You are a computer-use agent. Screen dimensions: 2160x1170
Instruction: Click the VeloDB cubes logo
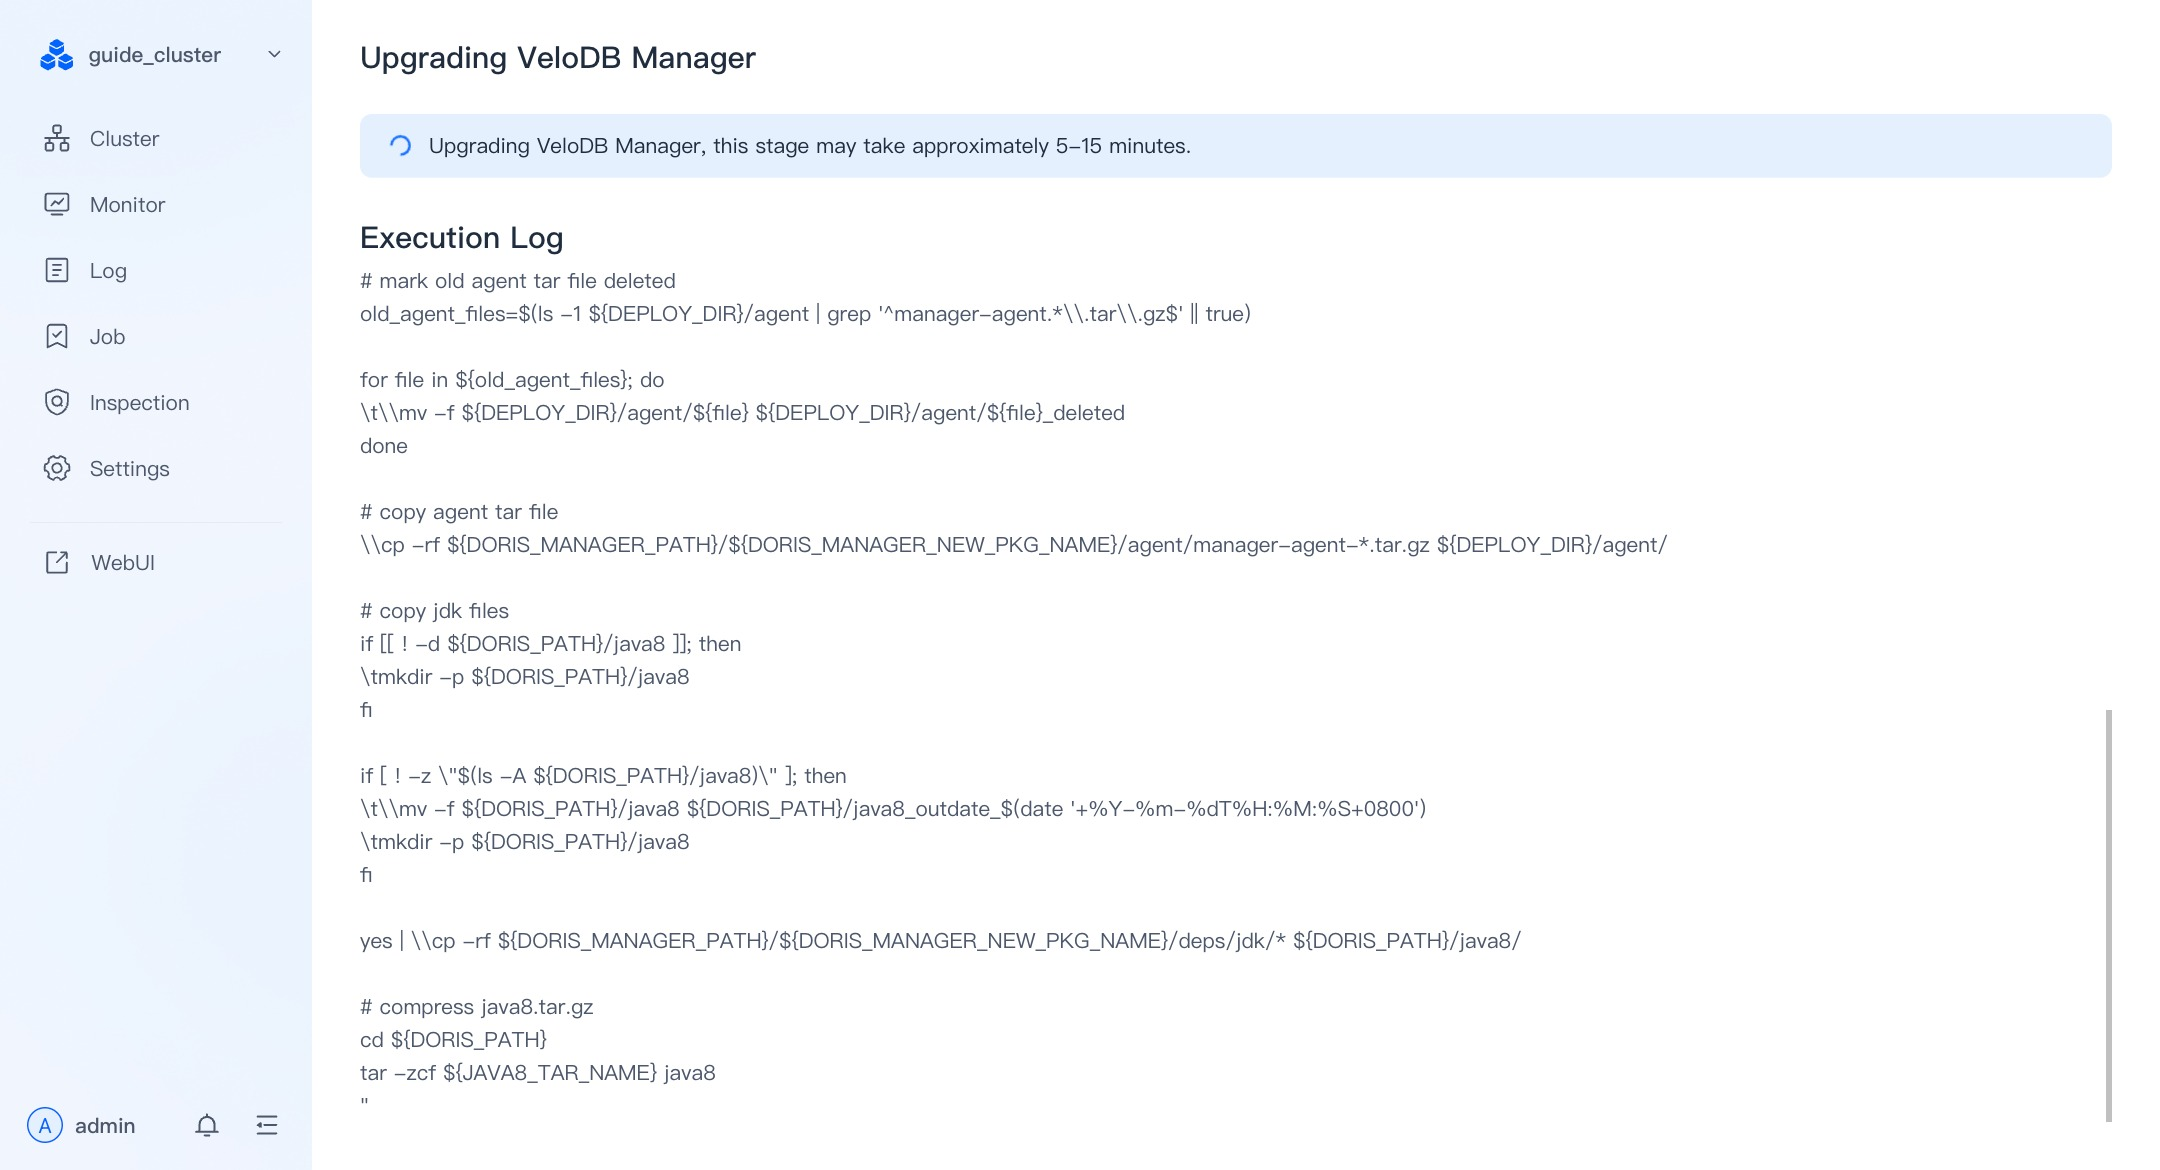coord(57,55)
